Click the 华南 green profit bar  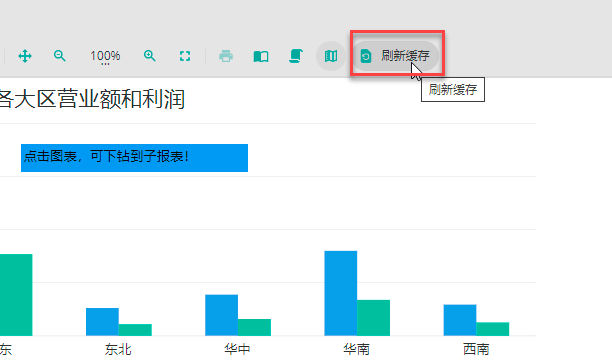(374, 318)
